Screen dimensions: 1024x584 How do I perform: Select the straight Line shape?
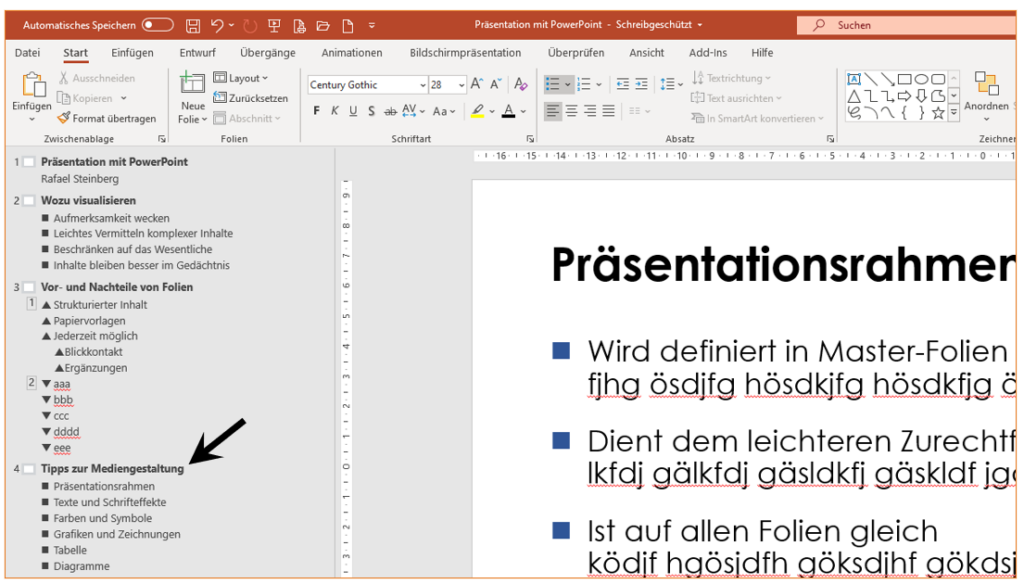click(x=871, y=79)
